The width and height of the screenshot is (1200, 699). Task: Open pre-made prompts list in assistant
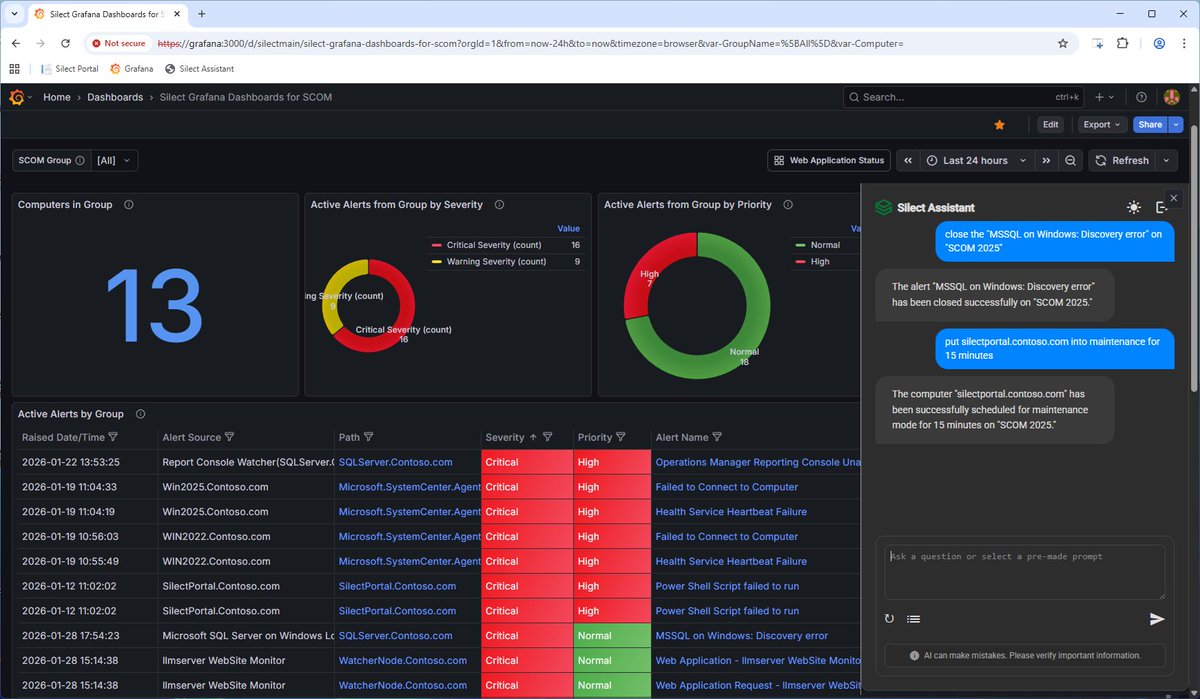[x=913, y=619]
